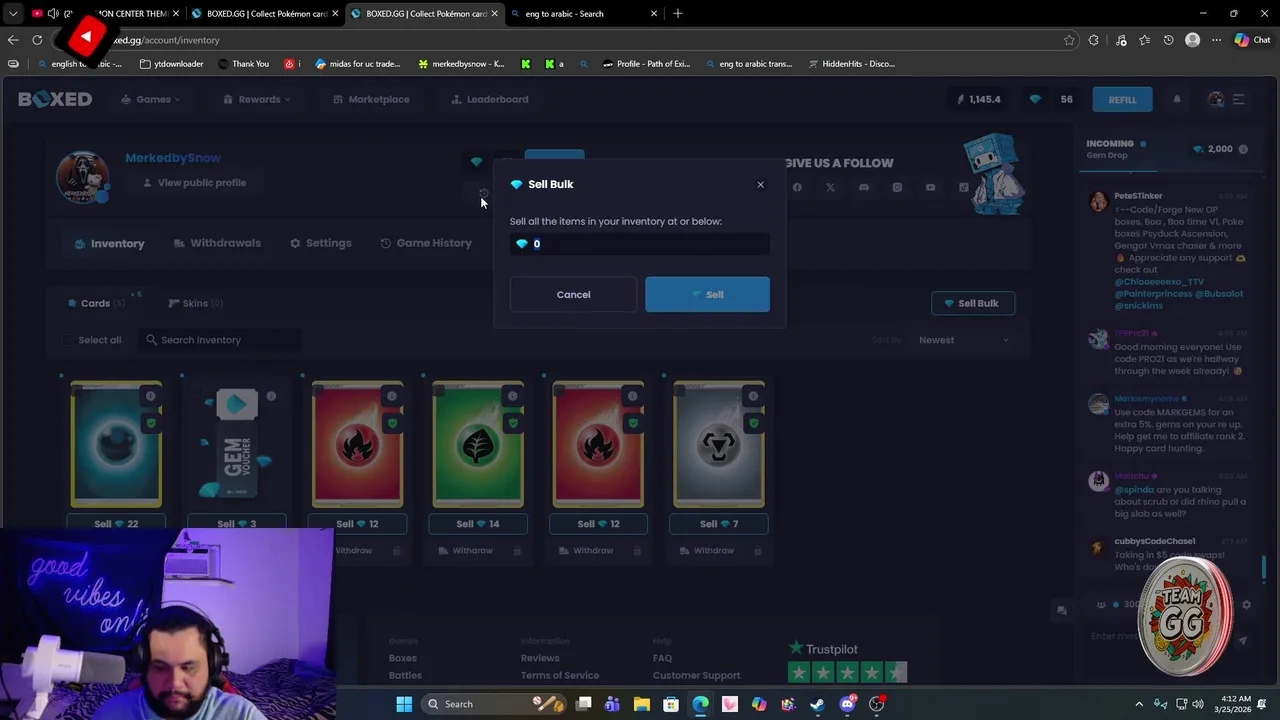Go to the Marketplace page
Image resolution: width=1280 pixels, height=720 pixels.
click(x=371, y=99)
